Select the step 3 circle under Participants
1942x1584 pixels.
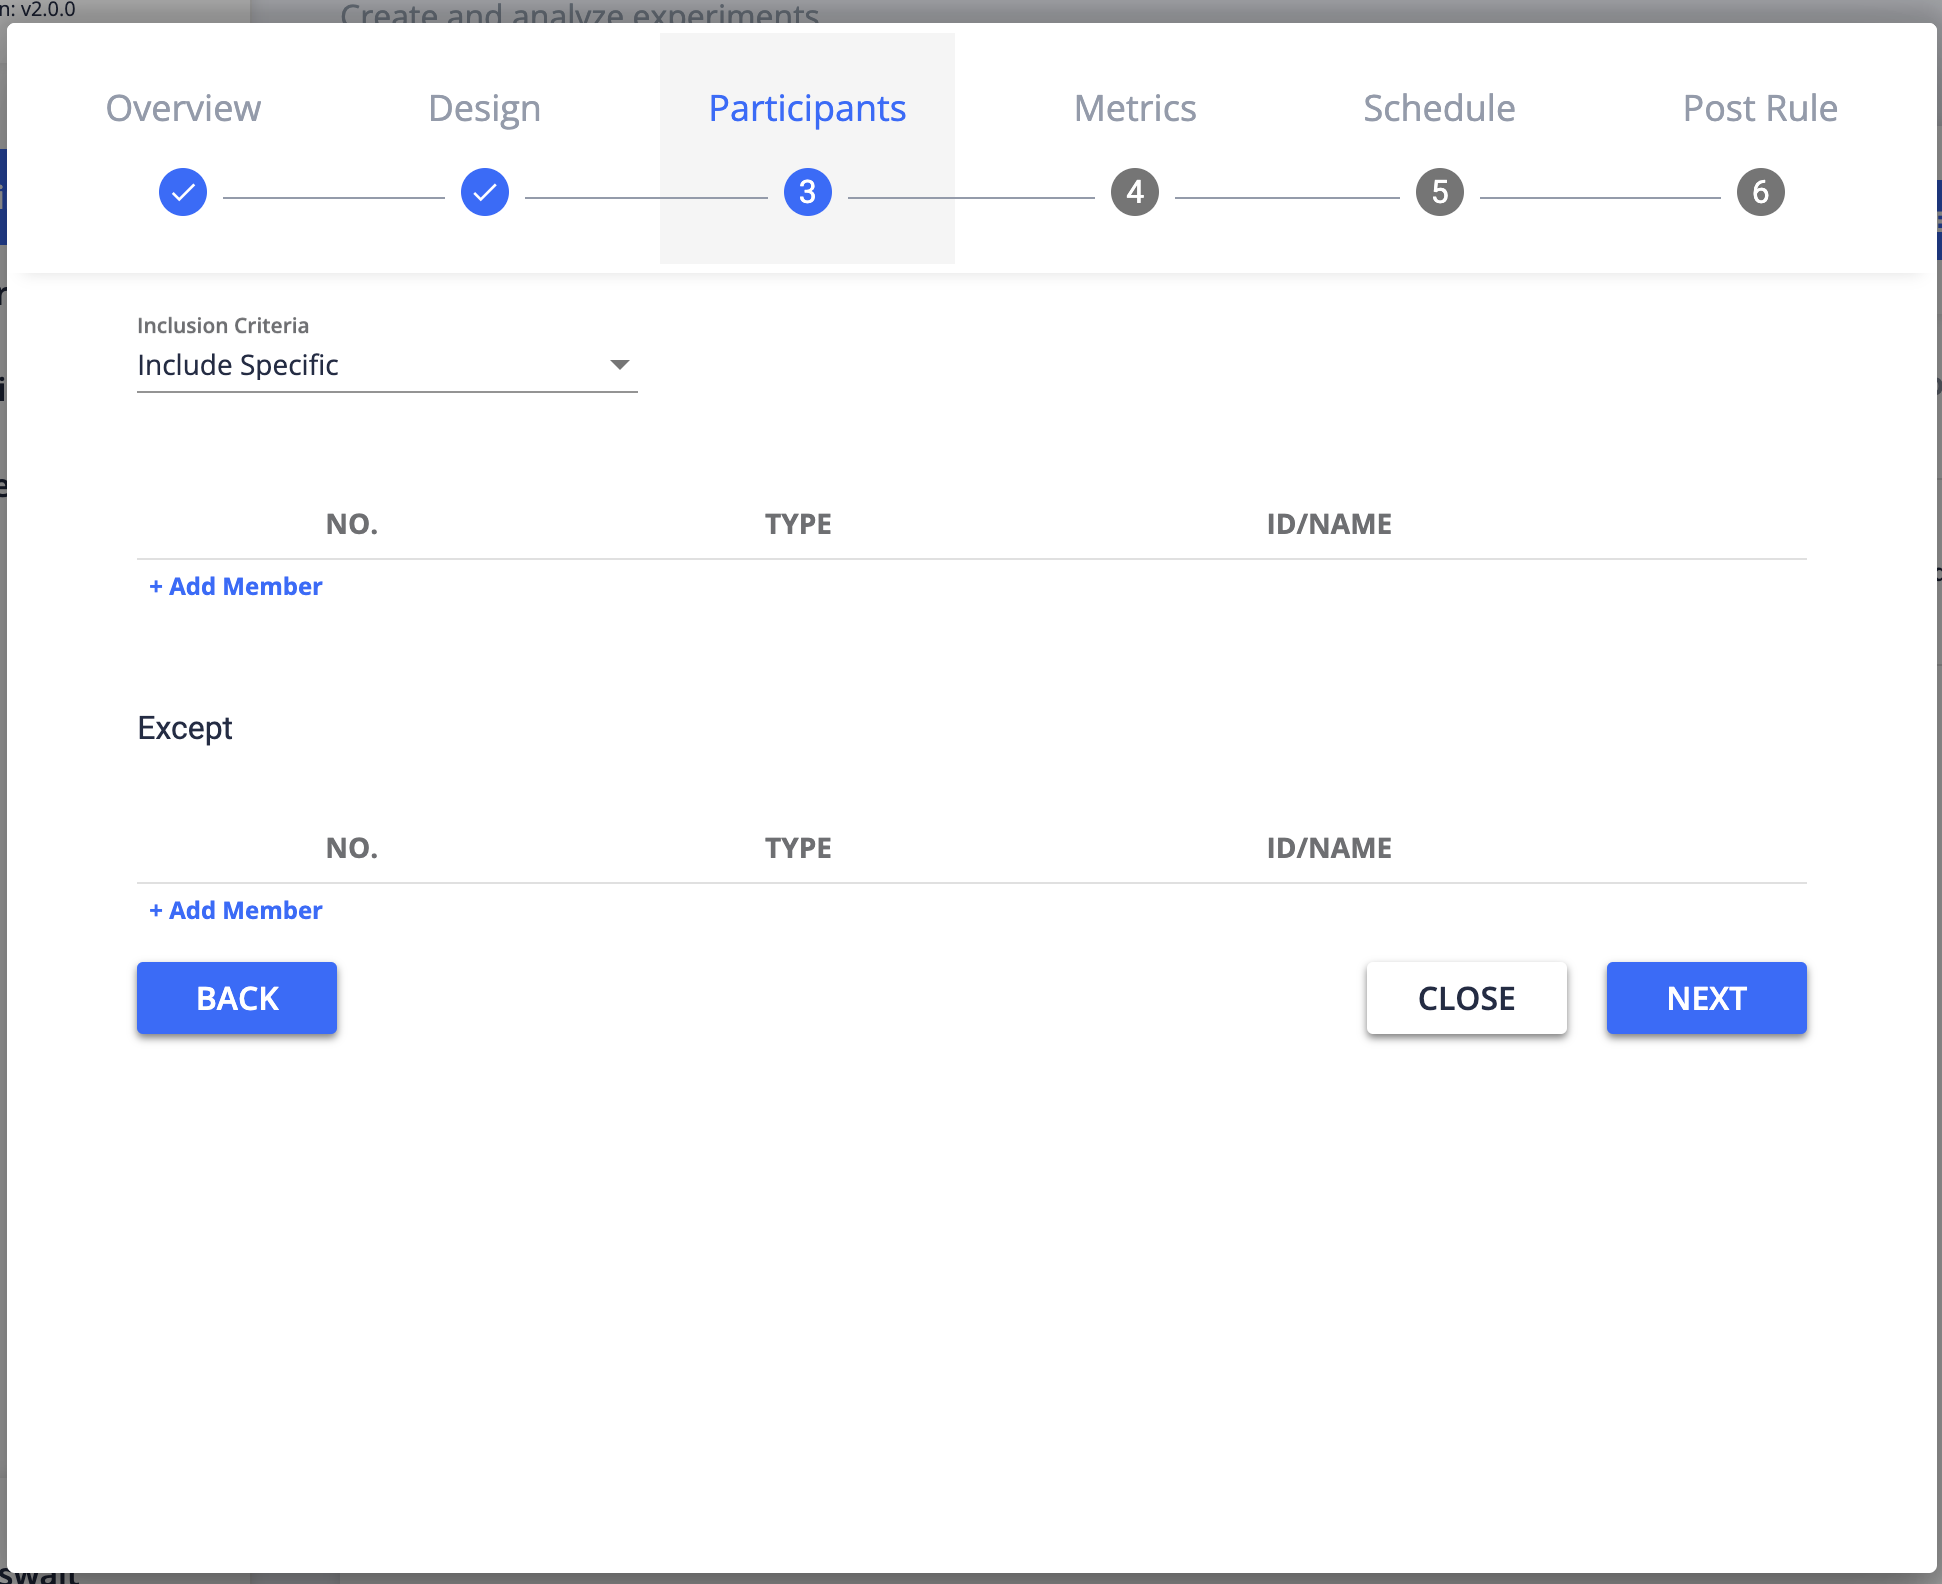(807, 192)
